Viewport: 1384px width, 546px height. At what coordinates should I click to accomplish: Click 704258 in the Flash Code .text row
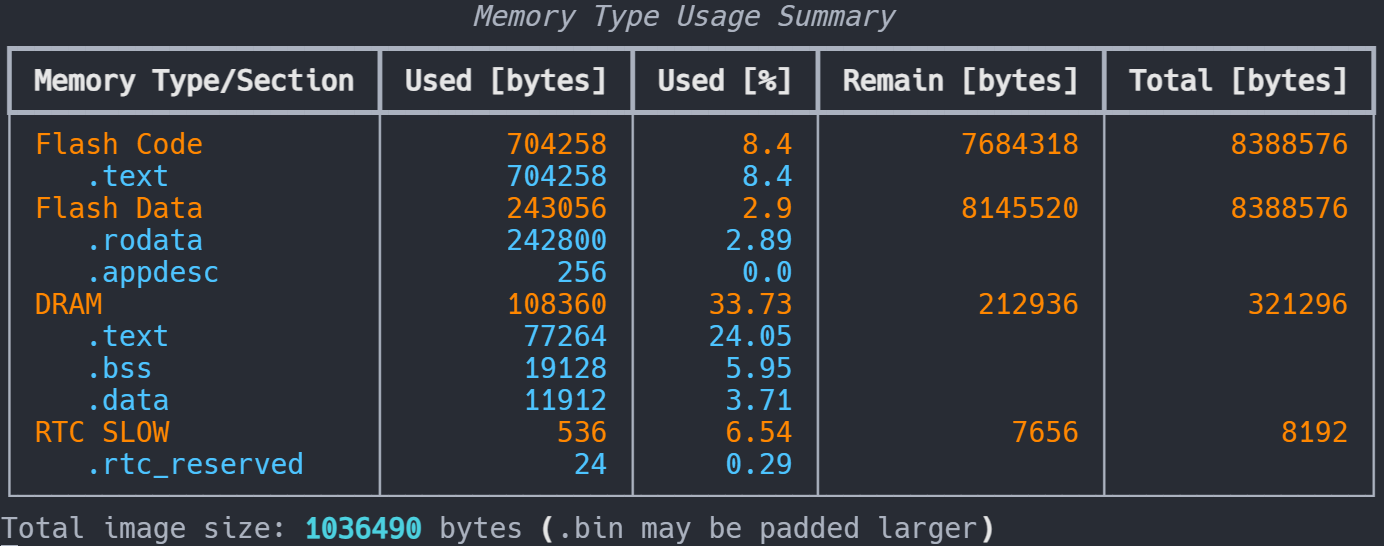tap(557, 176)
